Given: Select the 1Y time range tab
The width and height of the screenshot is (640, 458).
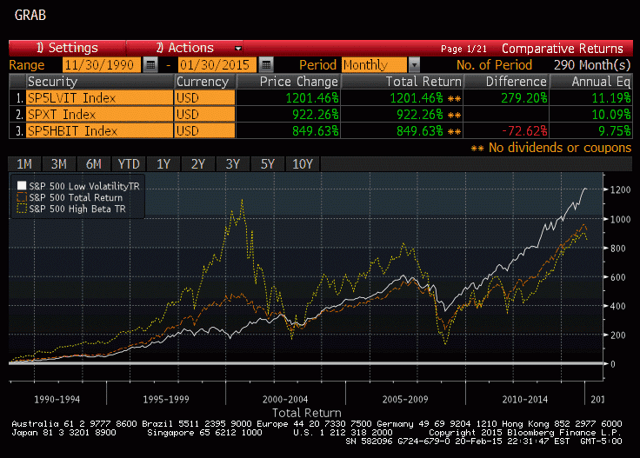Looking at the screenshot, I should click(163, 164).
